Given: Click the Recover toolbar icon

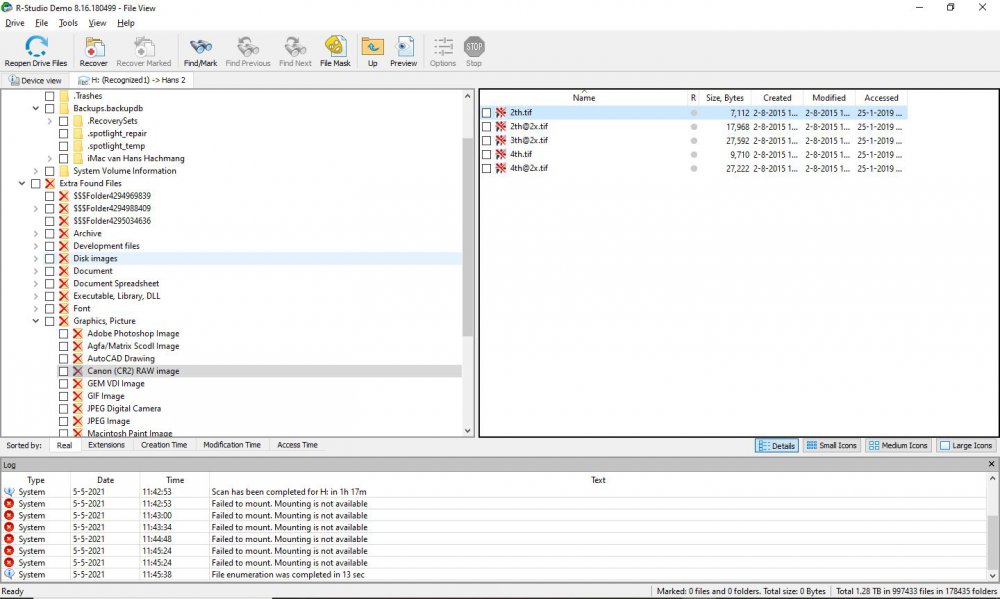Looking at the screenshot, I should (94, 47).
